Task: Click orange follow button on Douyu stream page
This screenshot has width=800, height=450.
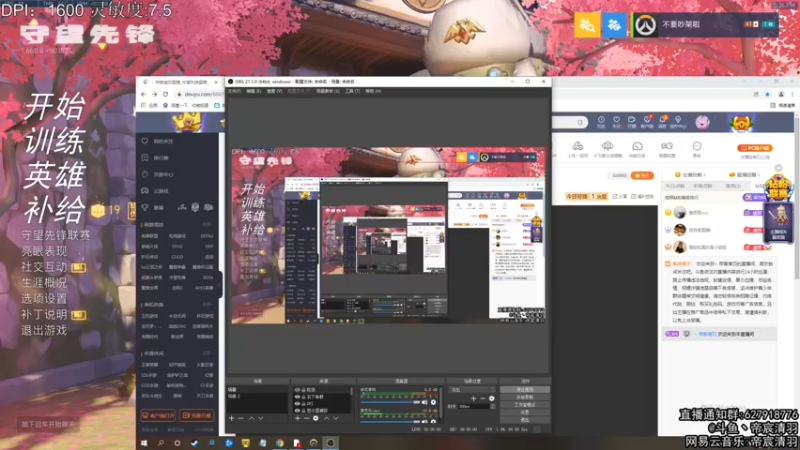Action: (x=642, y=175)
